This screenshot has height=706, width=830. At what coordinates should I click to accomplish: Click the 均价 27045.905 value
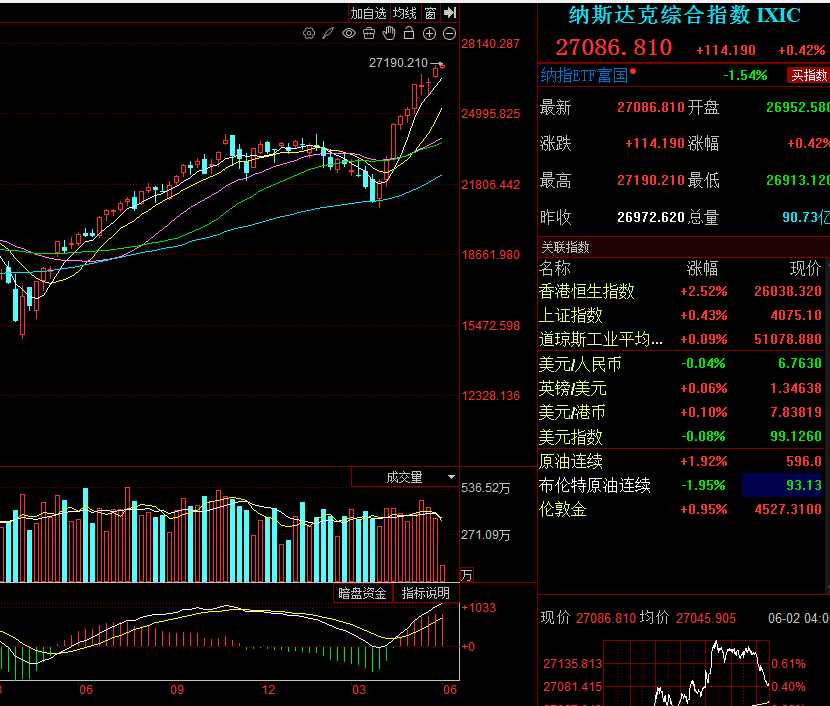point(706,618)
